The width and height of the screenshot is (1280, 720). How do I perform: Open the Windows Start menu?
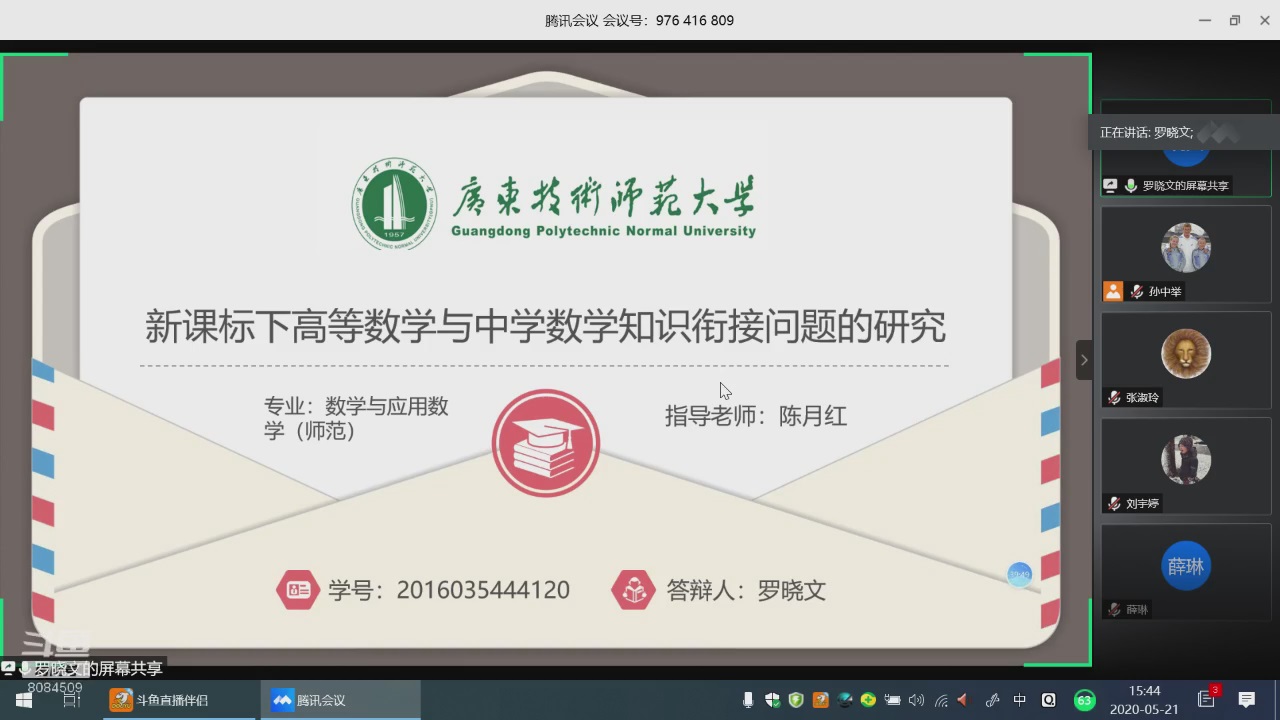coord(24,700)
